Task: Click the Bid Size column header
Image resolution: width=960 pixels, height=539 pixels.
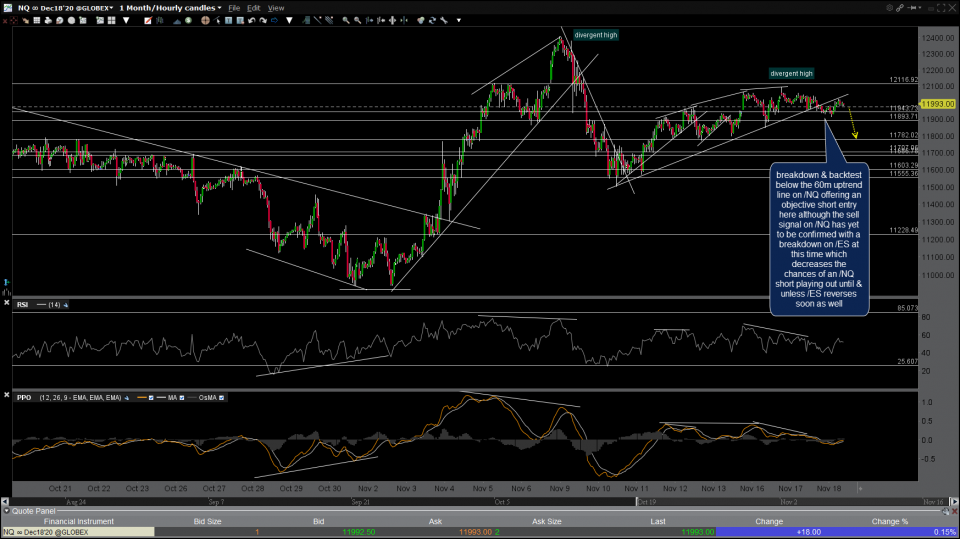Action: coord(208,521)
